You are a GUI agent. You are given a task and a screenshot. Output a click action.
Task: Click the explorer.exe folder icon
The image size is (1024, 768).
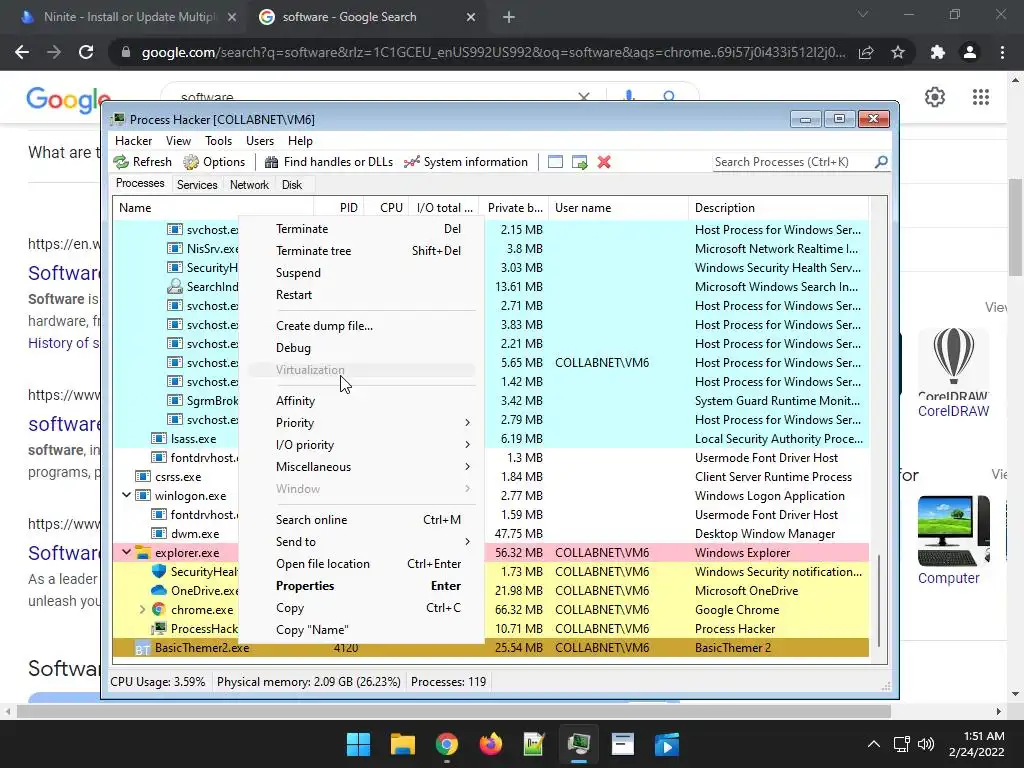tap(142, 552)
